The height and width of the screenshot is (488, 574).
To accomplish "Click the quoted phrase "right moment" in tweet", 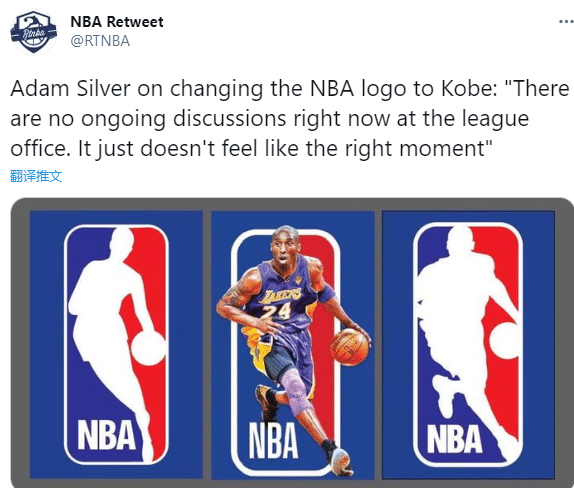I will (415, 149).
